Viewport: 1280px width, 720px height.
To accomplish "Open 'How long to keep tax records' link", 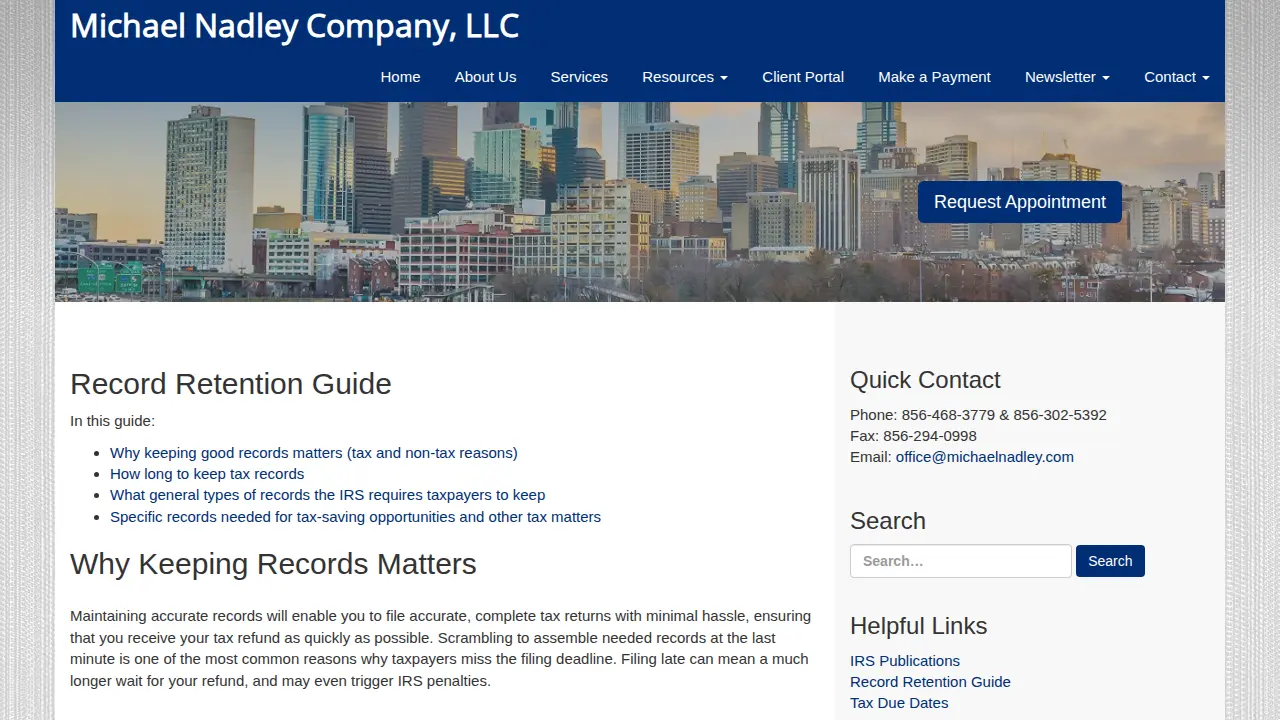I will click(x=207, y=474).
